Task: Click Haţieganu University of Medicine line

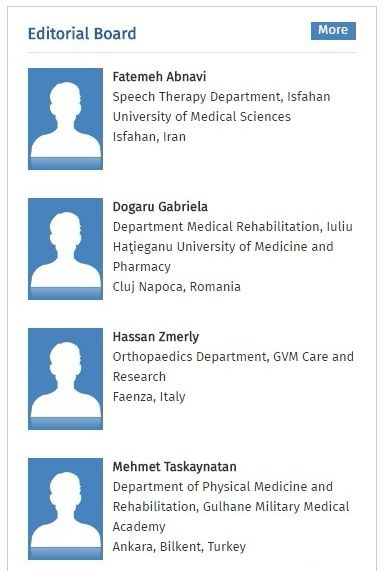Action: [223, 247]
